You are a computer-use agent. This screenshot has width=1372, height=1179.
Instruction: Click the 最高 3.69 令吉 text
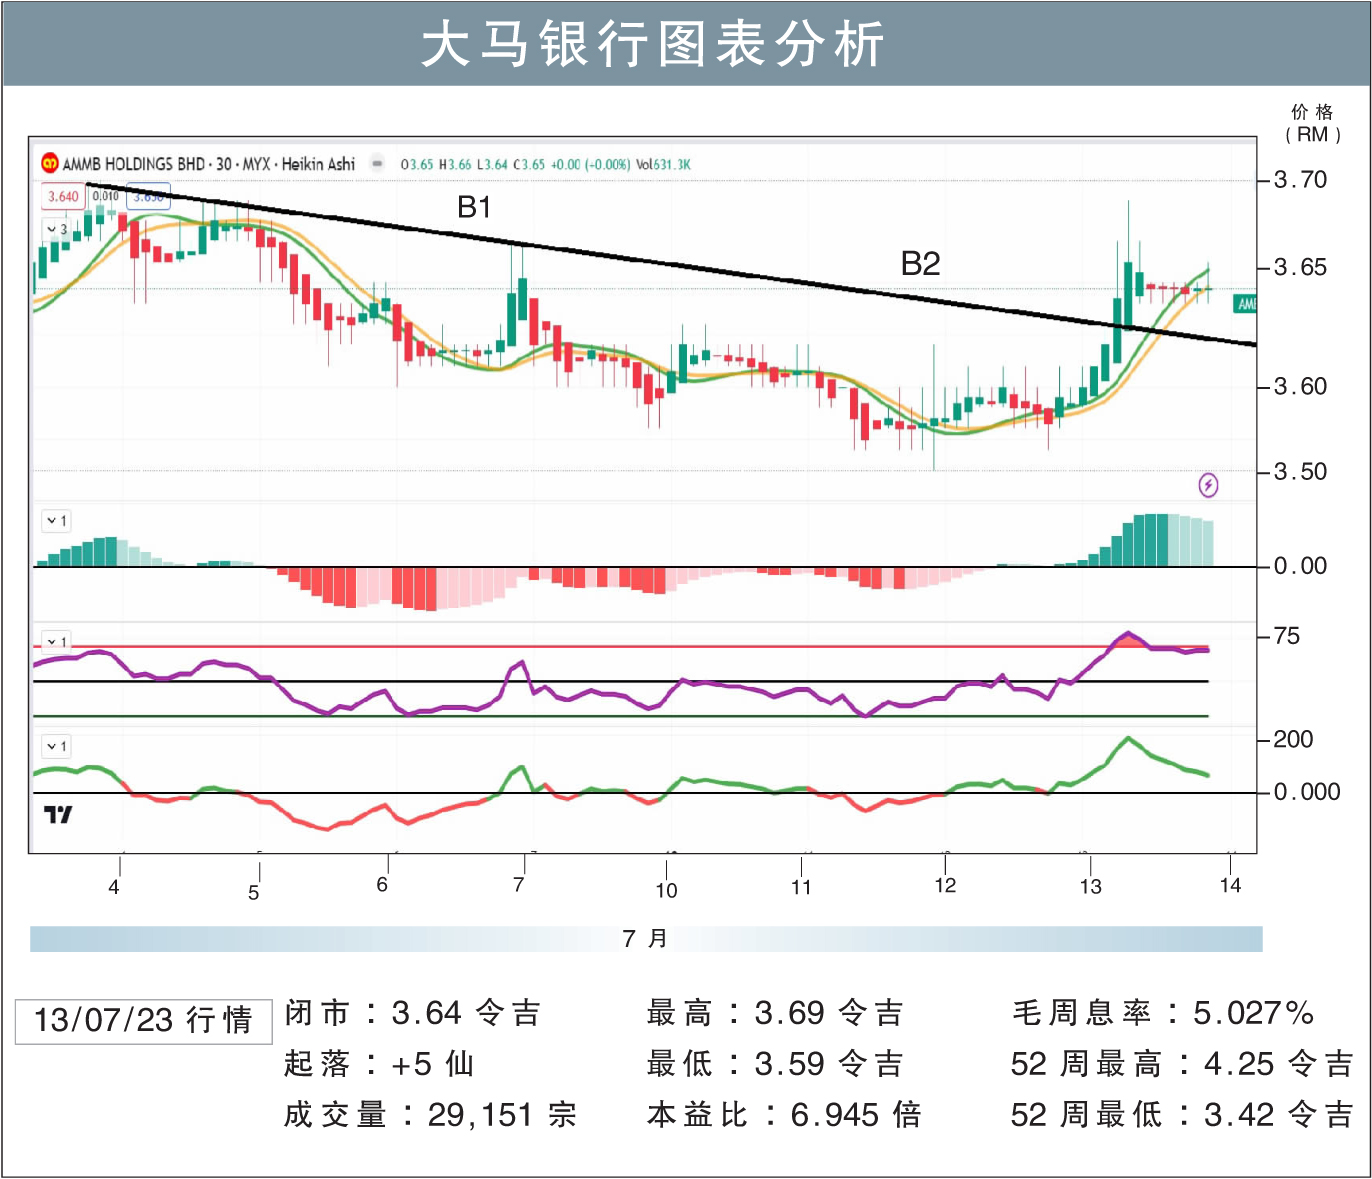pyautogui.click(x=775, y=1013)
